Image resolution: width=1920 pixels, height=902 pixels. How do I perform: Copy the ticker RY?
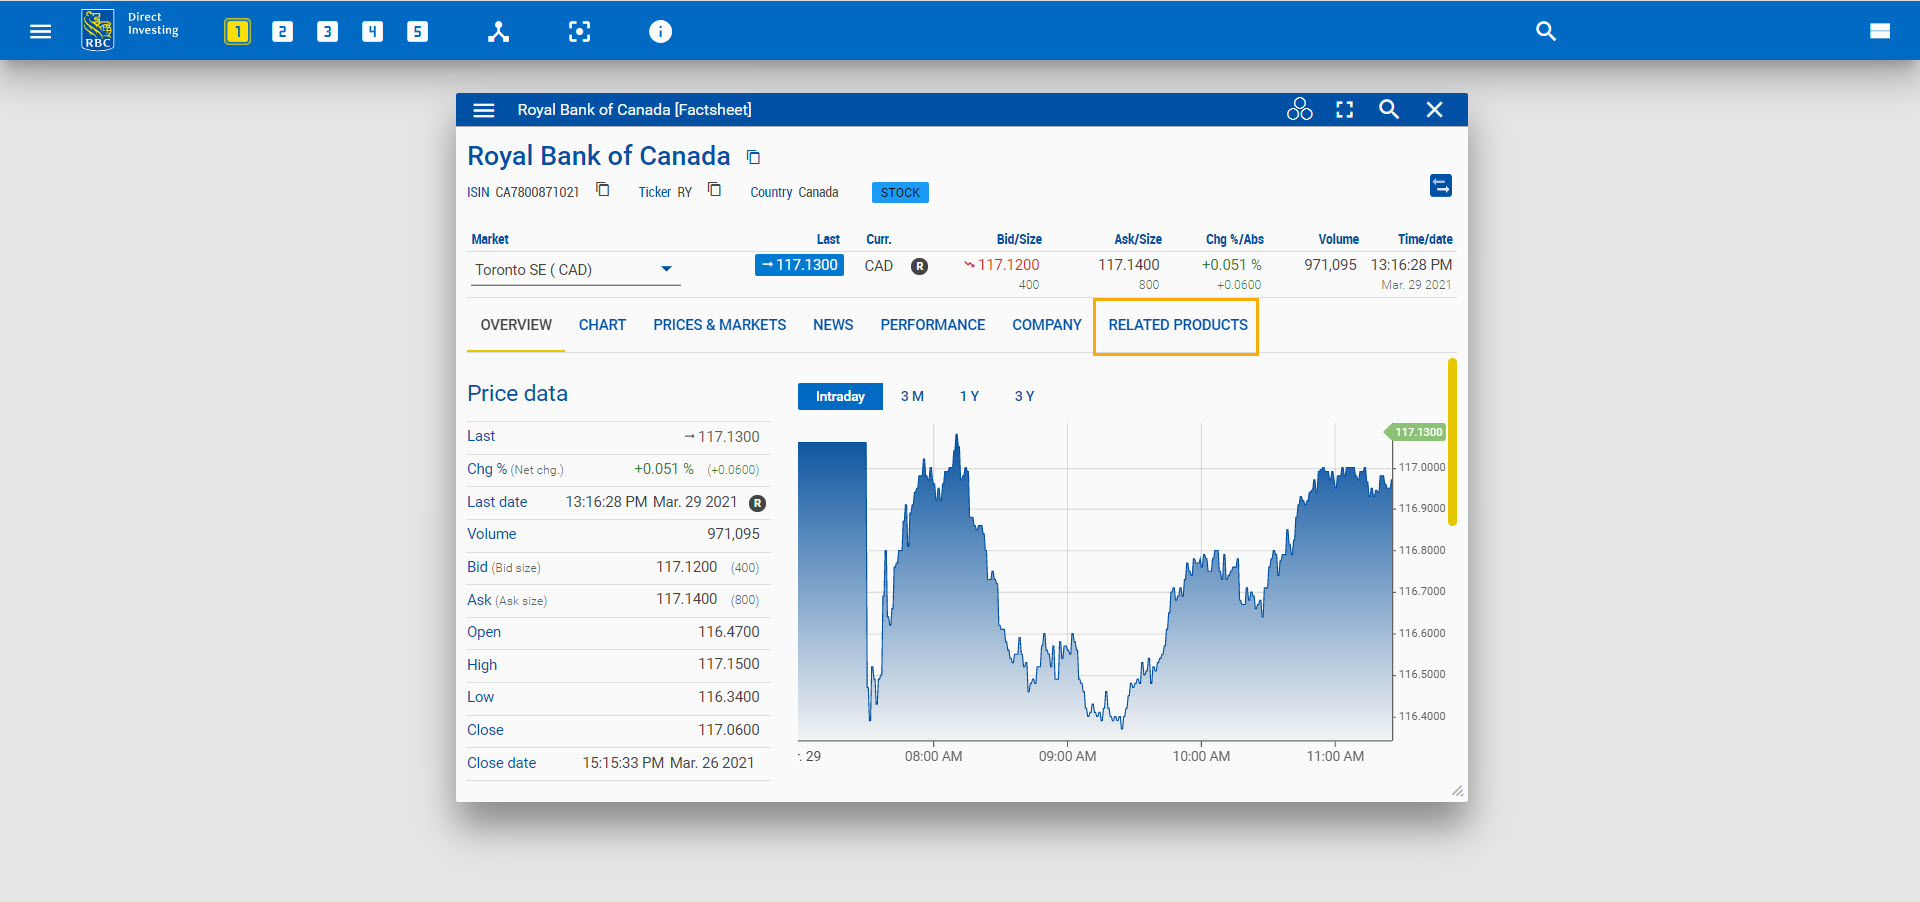pyautogui.click(x=714, y=190)
